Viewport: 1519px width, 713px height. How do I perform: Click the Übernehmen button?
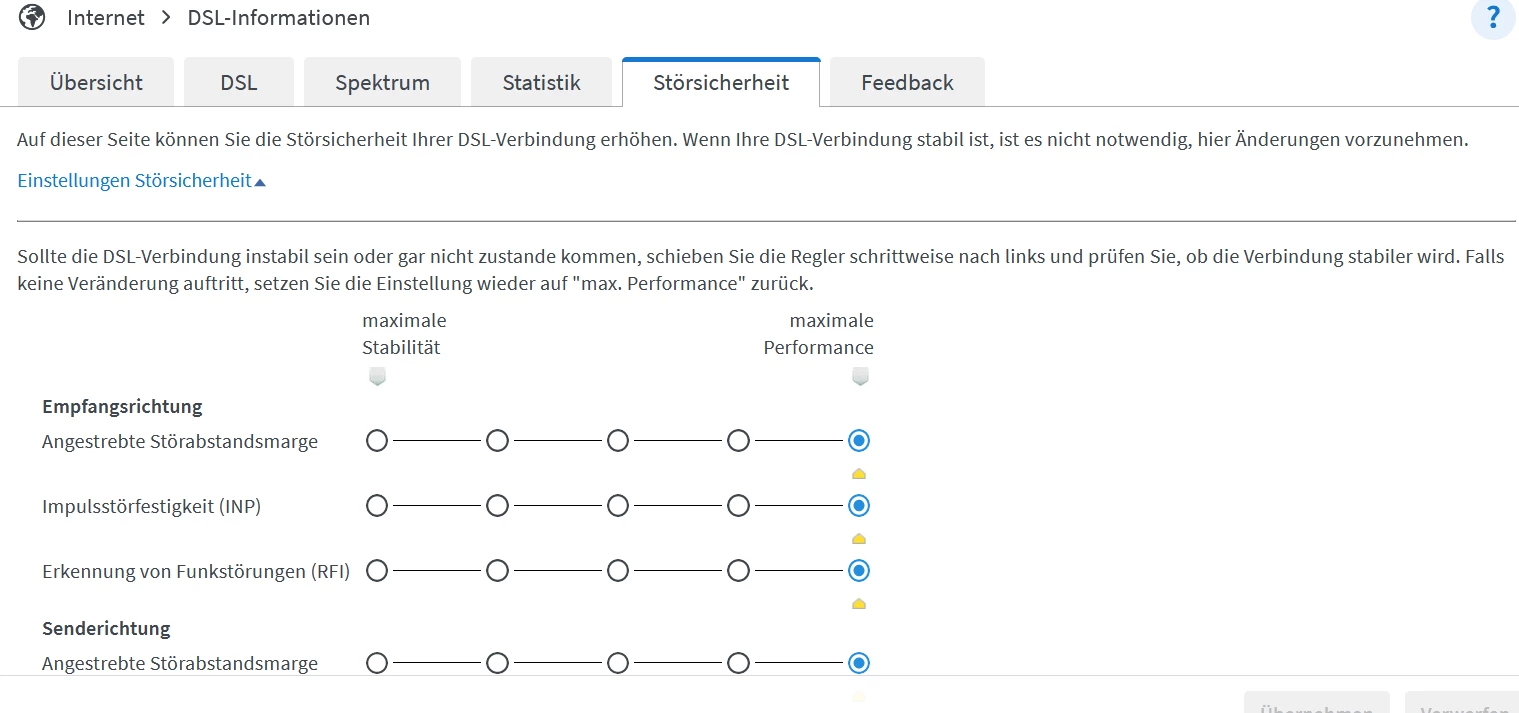1316,704
